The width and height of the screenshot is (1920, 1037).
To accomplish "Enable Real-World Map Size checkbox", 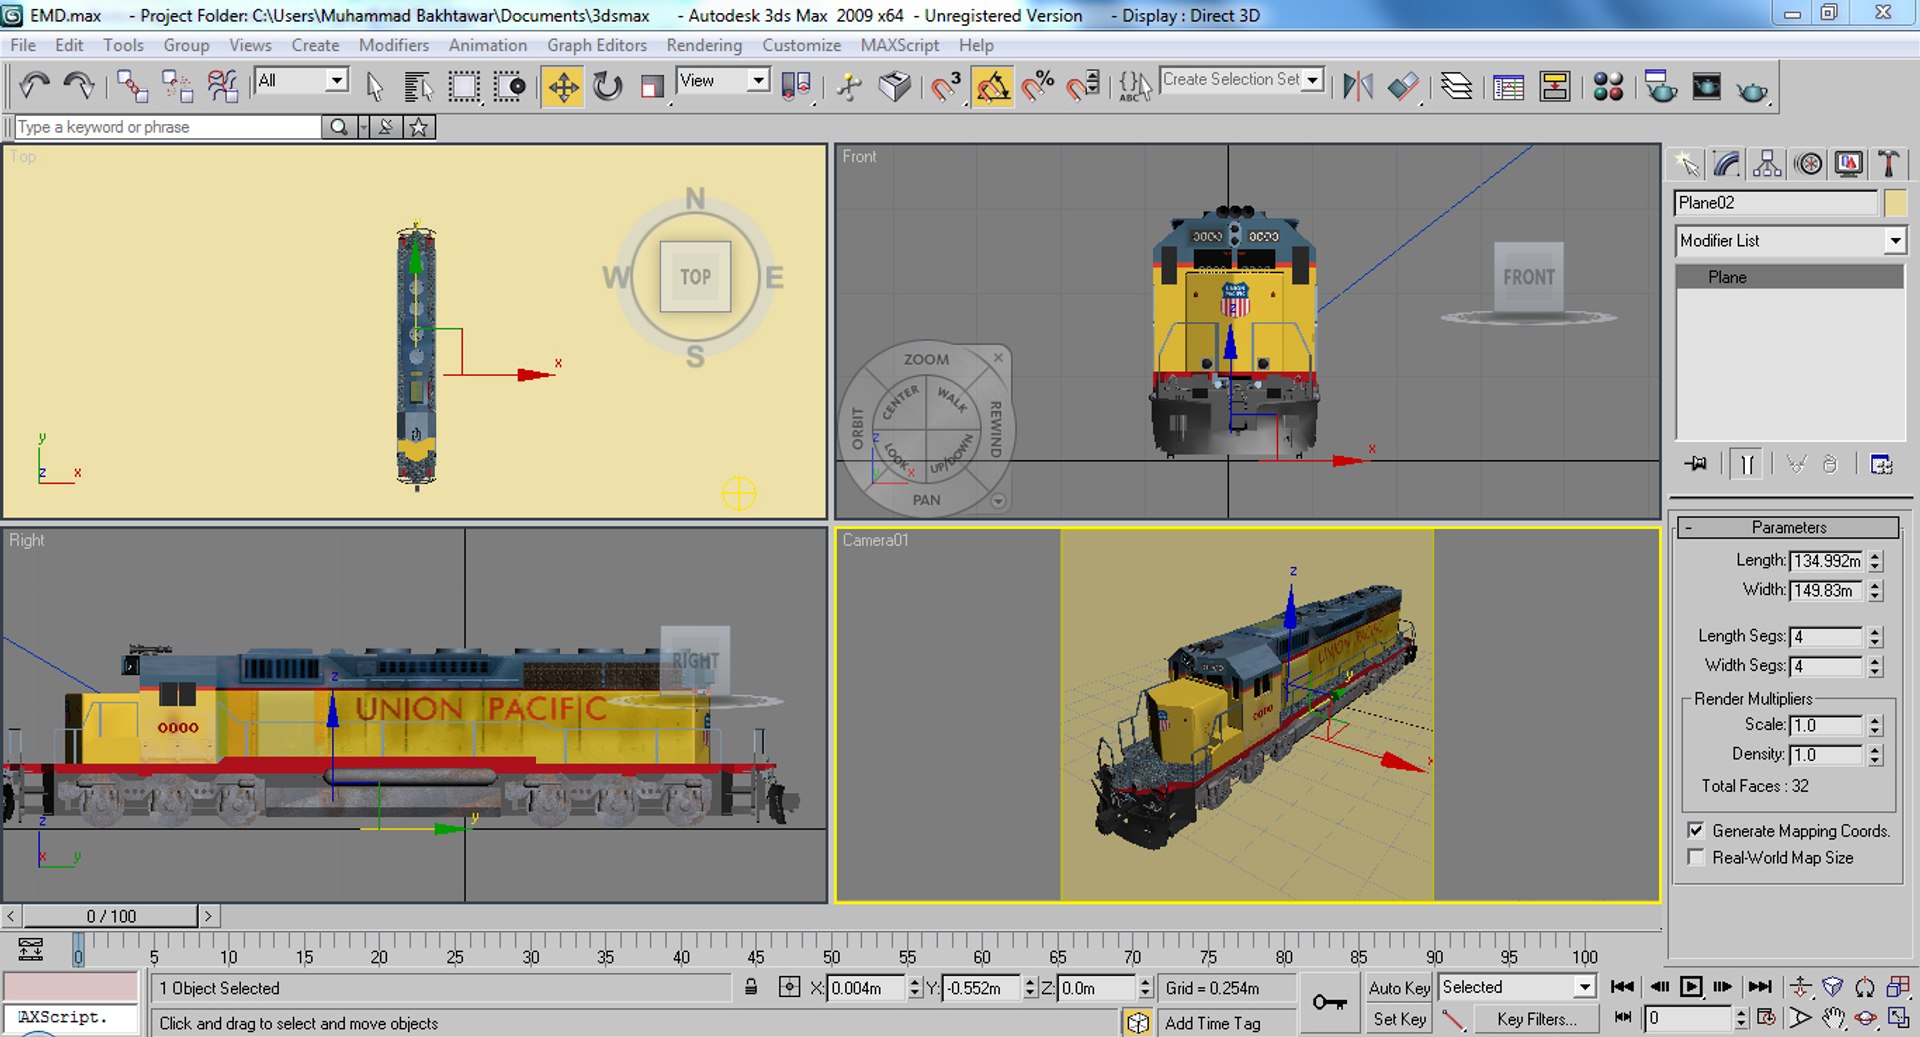I will click(1696, 857).
